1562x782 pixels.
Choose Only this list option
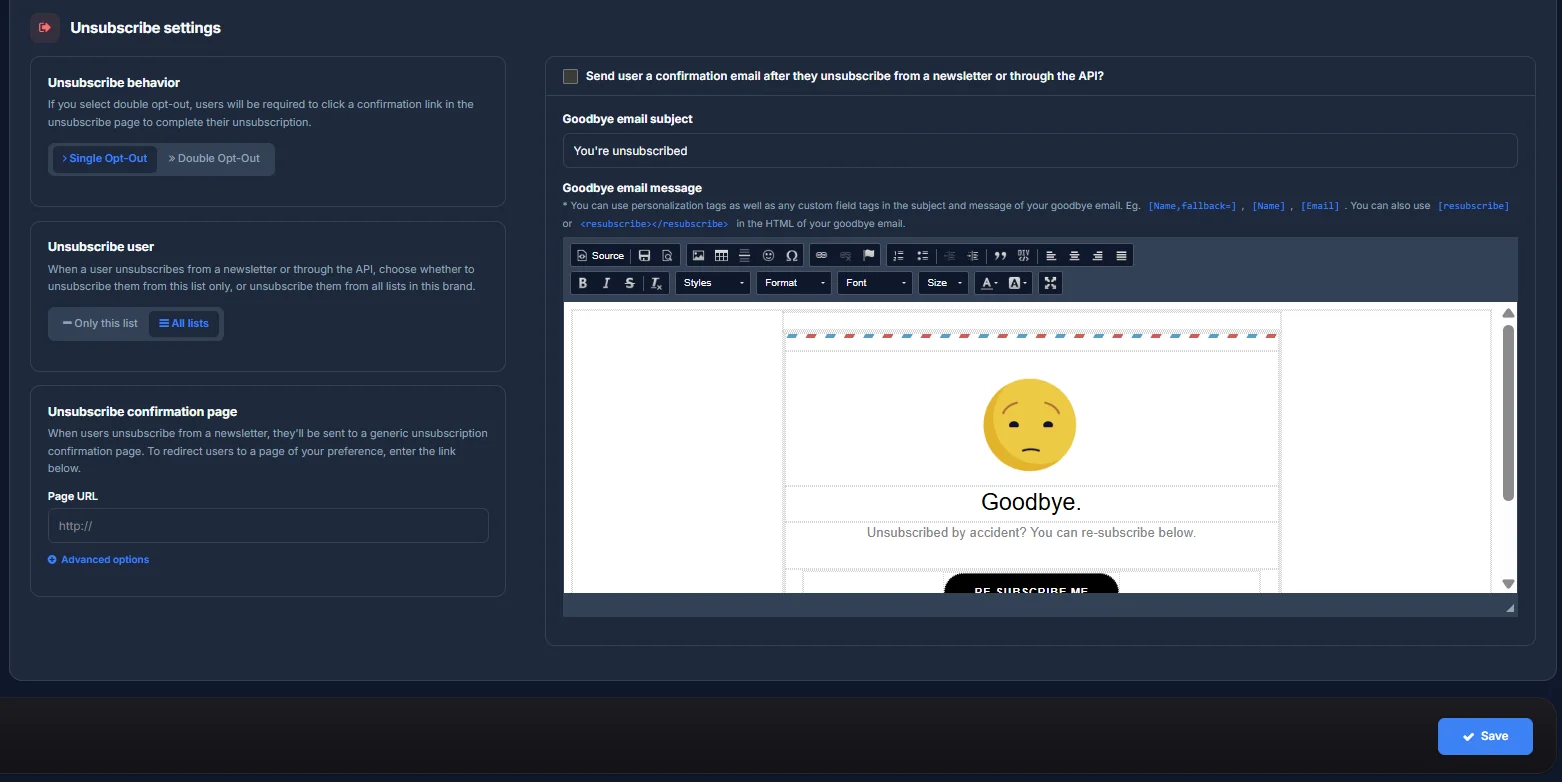tap(100, 324)
